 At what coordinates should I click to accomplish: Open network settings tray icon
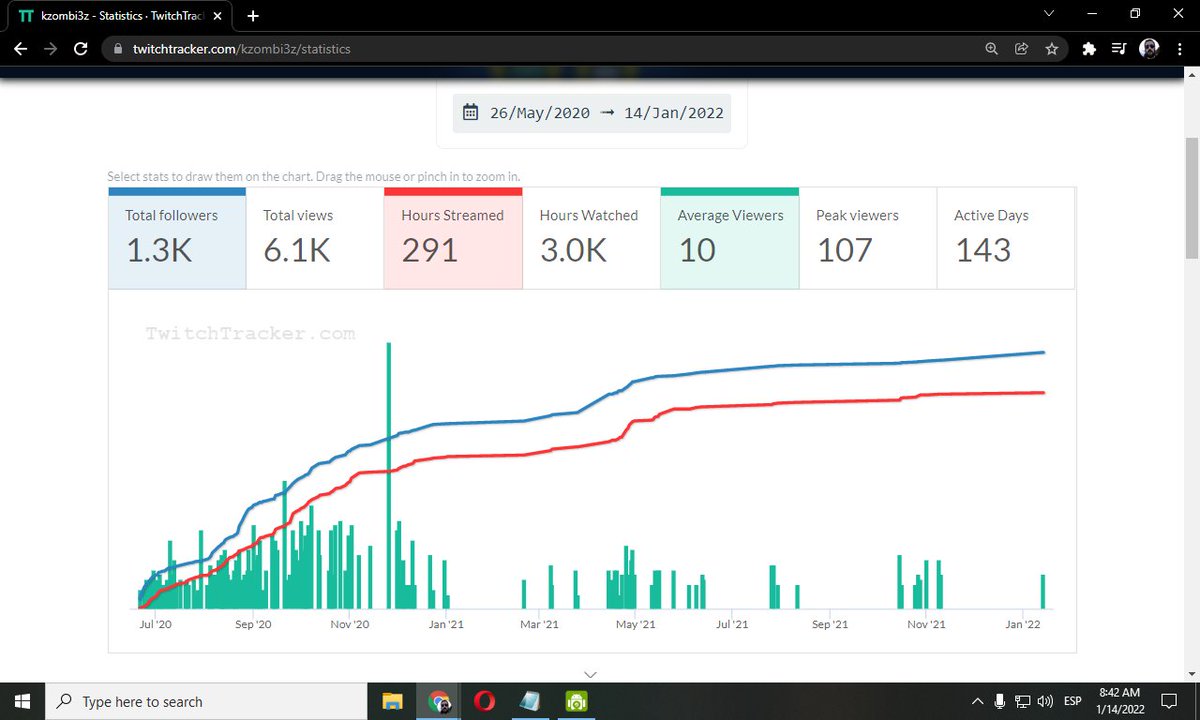tap(1023, 701)
